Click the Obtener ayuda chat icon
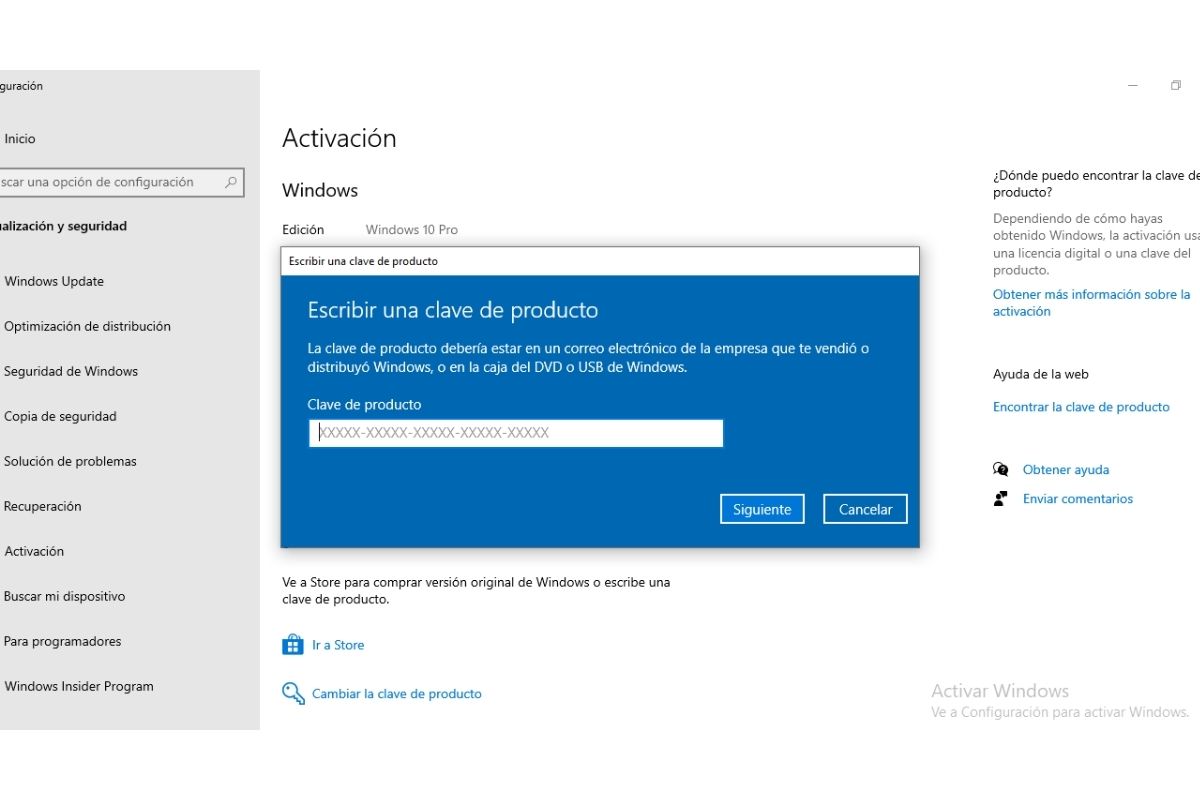 tap(1001, 469)
